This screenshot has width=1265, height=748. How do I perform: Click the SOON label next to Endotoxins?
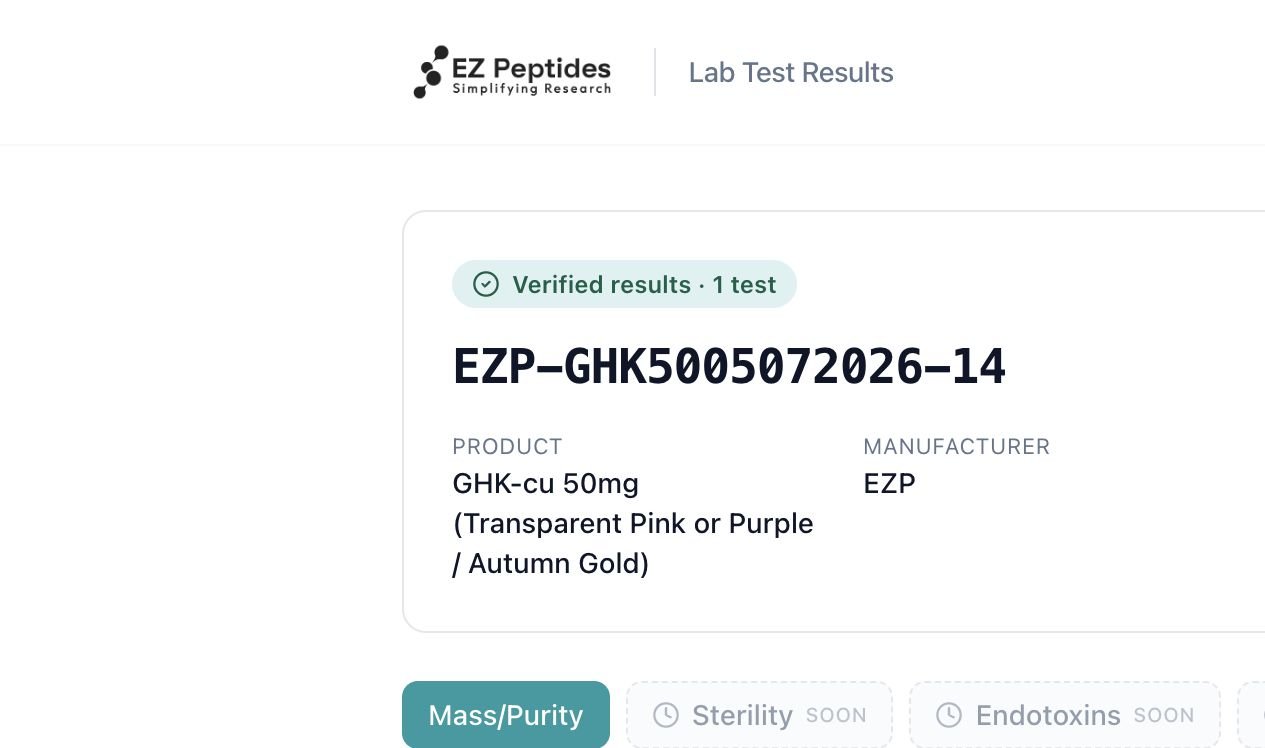pos(1164,716)
